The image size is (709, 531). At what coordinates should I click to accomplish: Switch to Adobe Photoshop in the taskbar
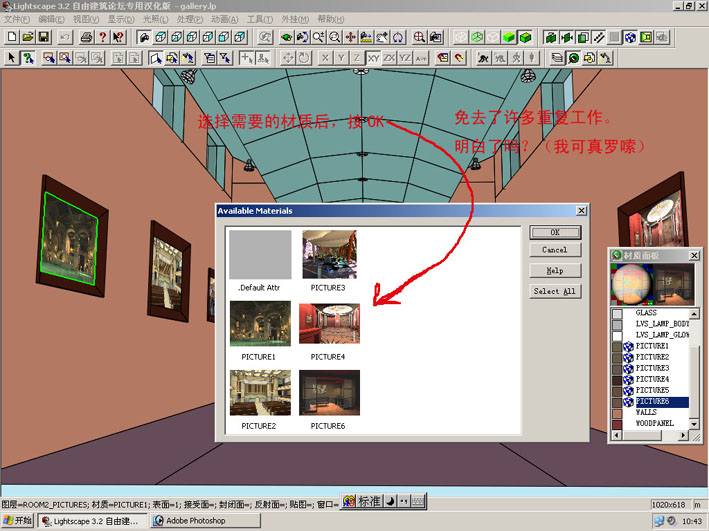point(206,521)
